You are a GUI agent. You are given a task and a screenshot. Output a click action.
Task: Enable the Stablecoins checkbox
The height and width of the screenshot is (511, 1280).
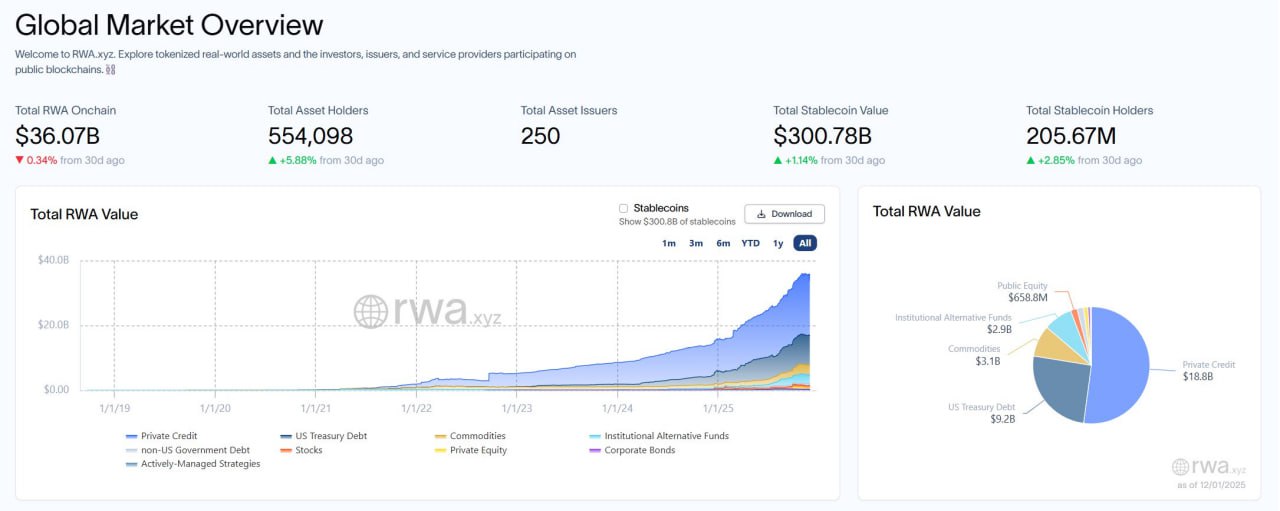(x=623, y=208)
